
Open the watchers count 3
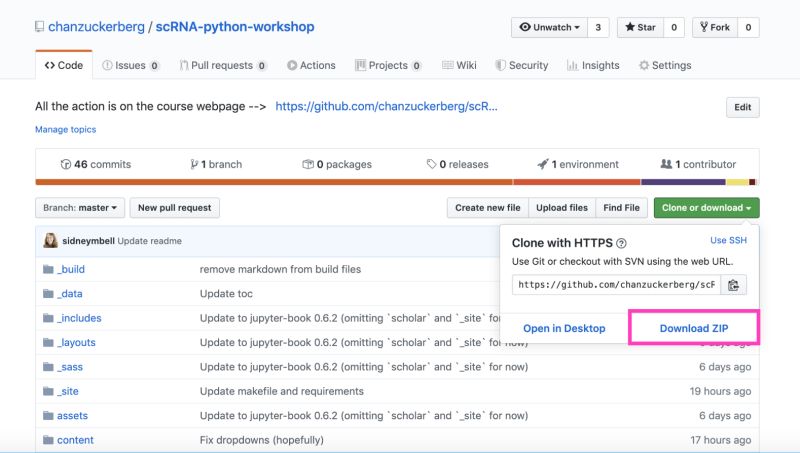pyautogui.click(x=598, y=28)
